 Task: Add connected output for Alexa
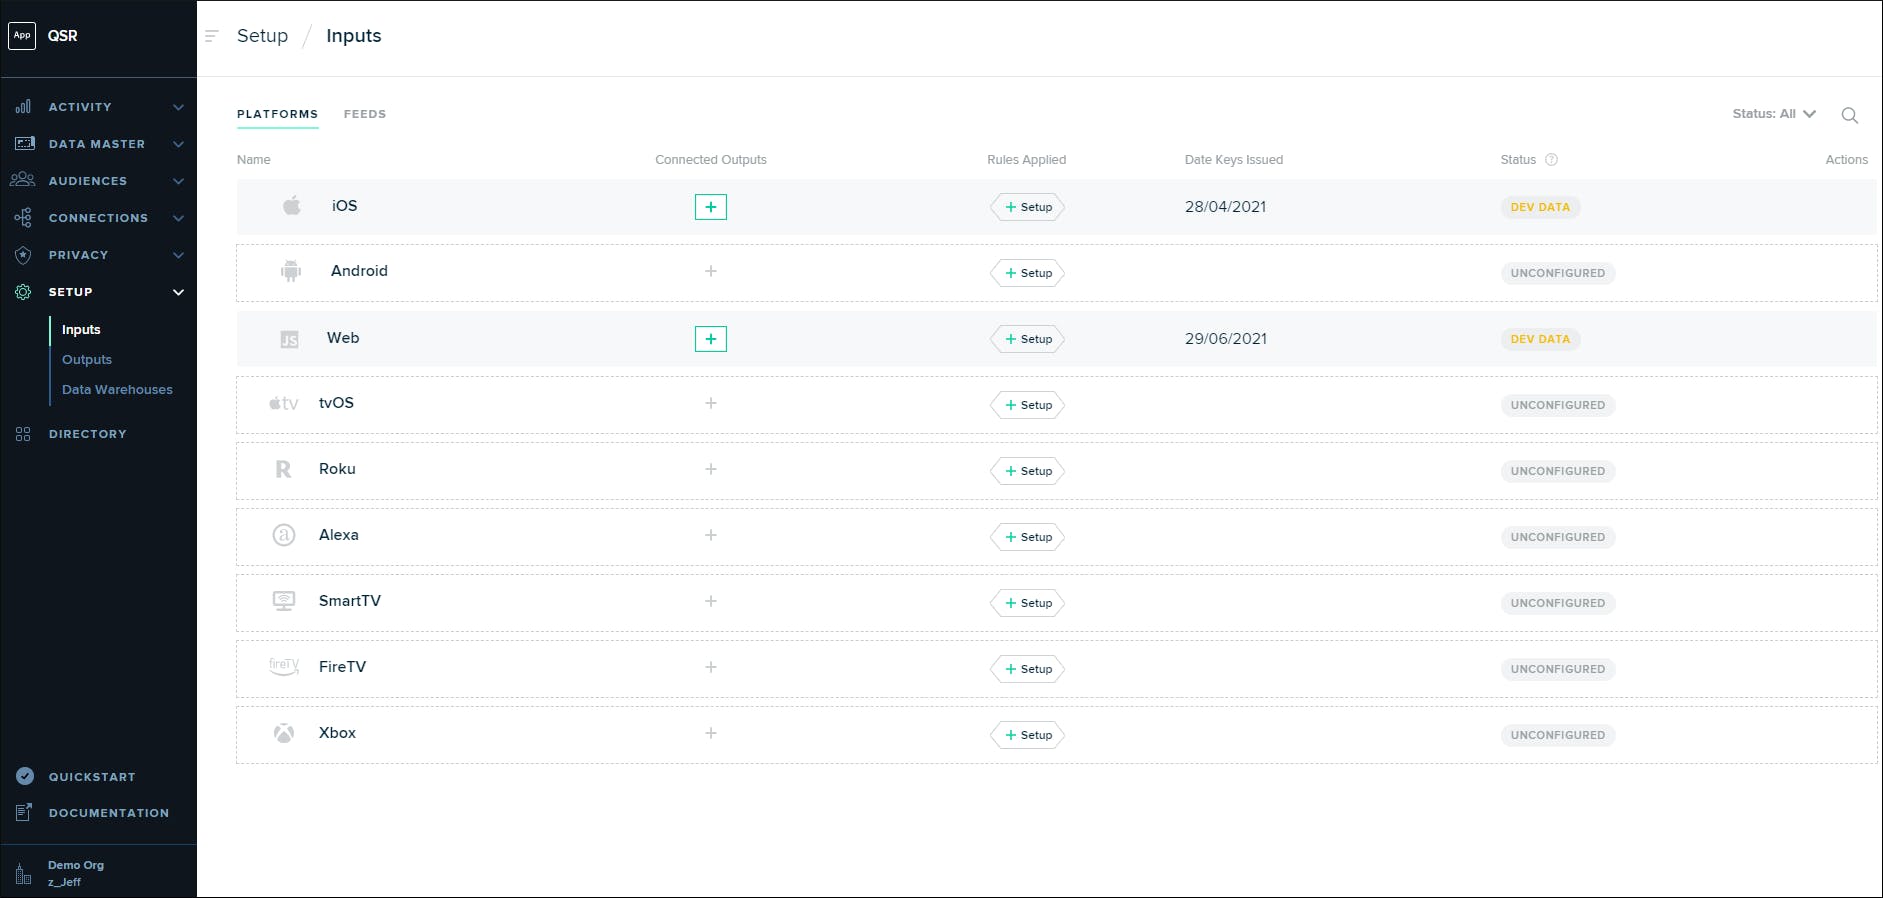coord(711,535)
